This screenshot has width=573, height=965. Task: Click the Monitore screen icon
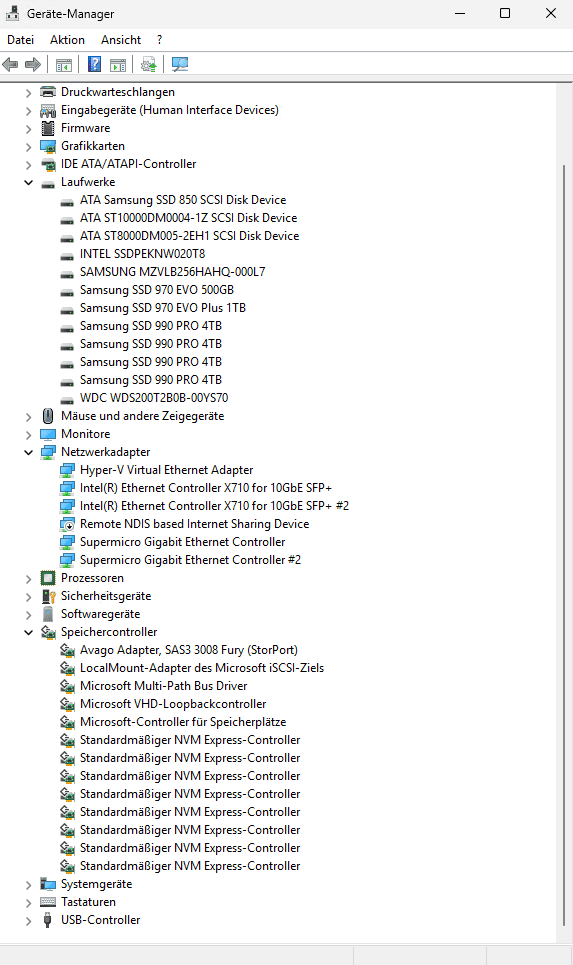[48, 434]
